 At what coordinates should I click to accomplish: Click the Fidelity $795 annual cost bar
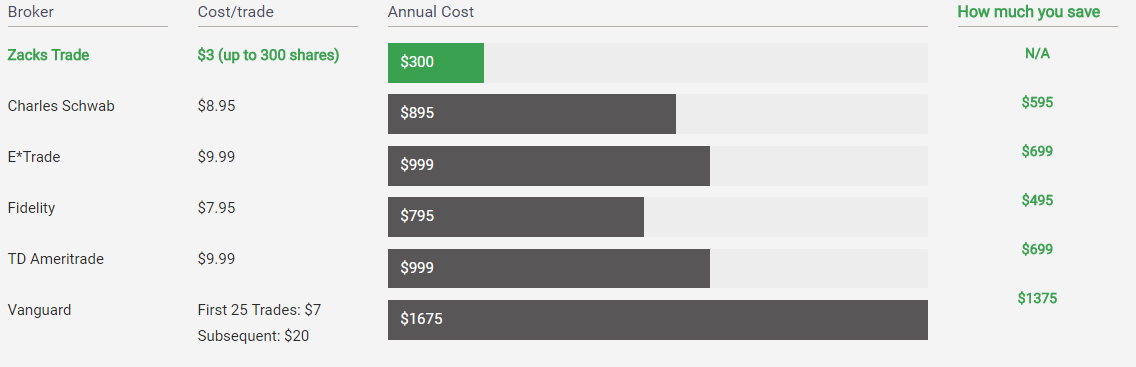coord(516,216)
